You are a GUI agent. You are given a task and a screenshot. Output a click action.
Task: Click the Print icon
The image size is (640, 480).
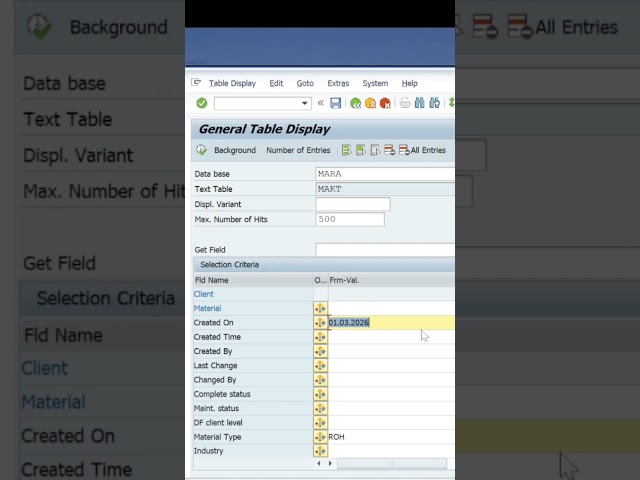tap(405, 103)
